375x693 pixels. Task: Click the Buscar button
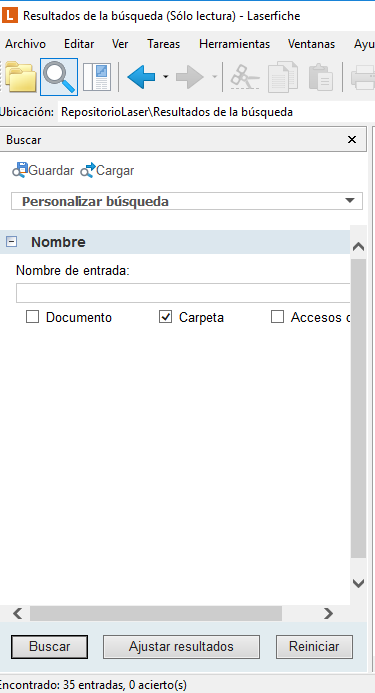(50, 647)
